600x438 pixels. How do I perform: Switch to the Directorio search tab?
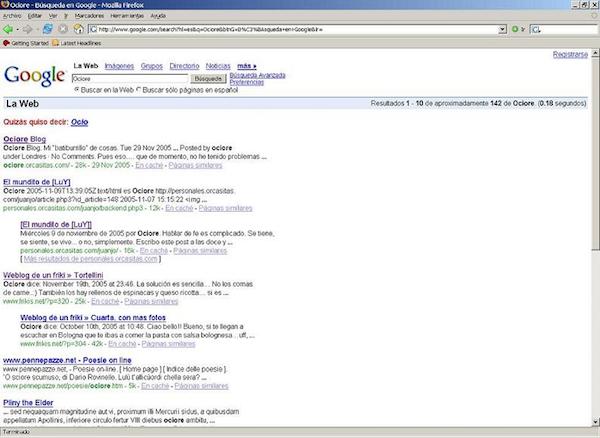[184, 66]
